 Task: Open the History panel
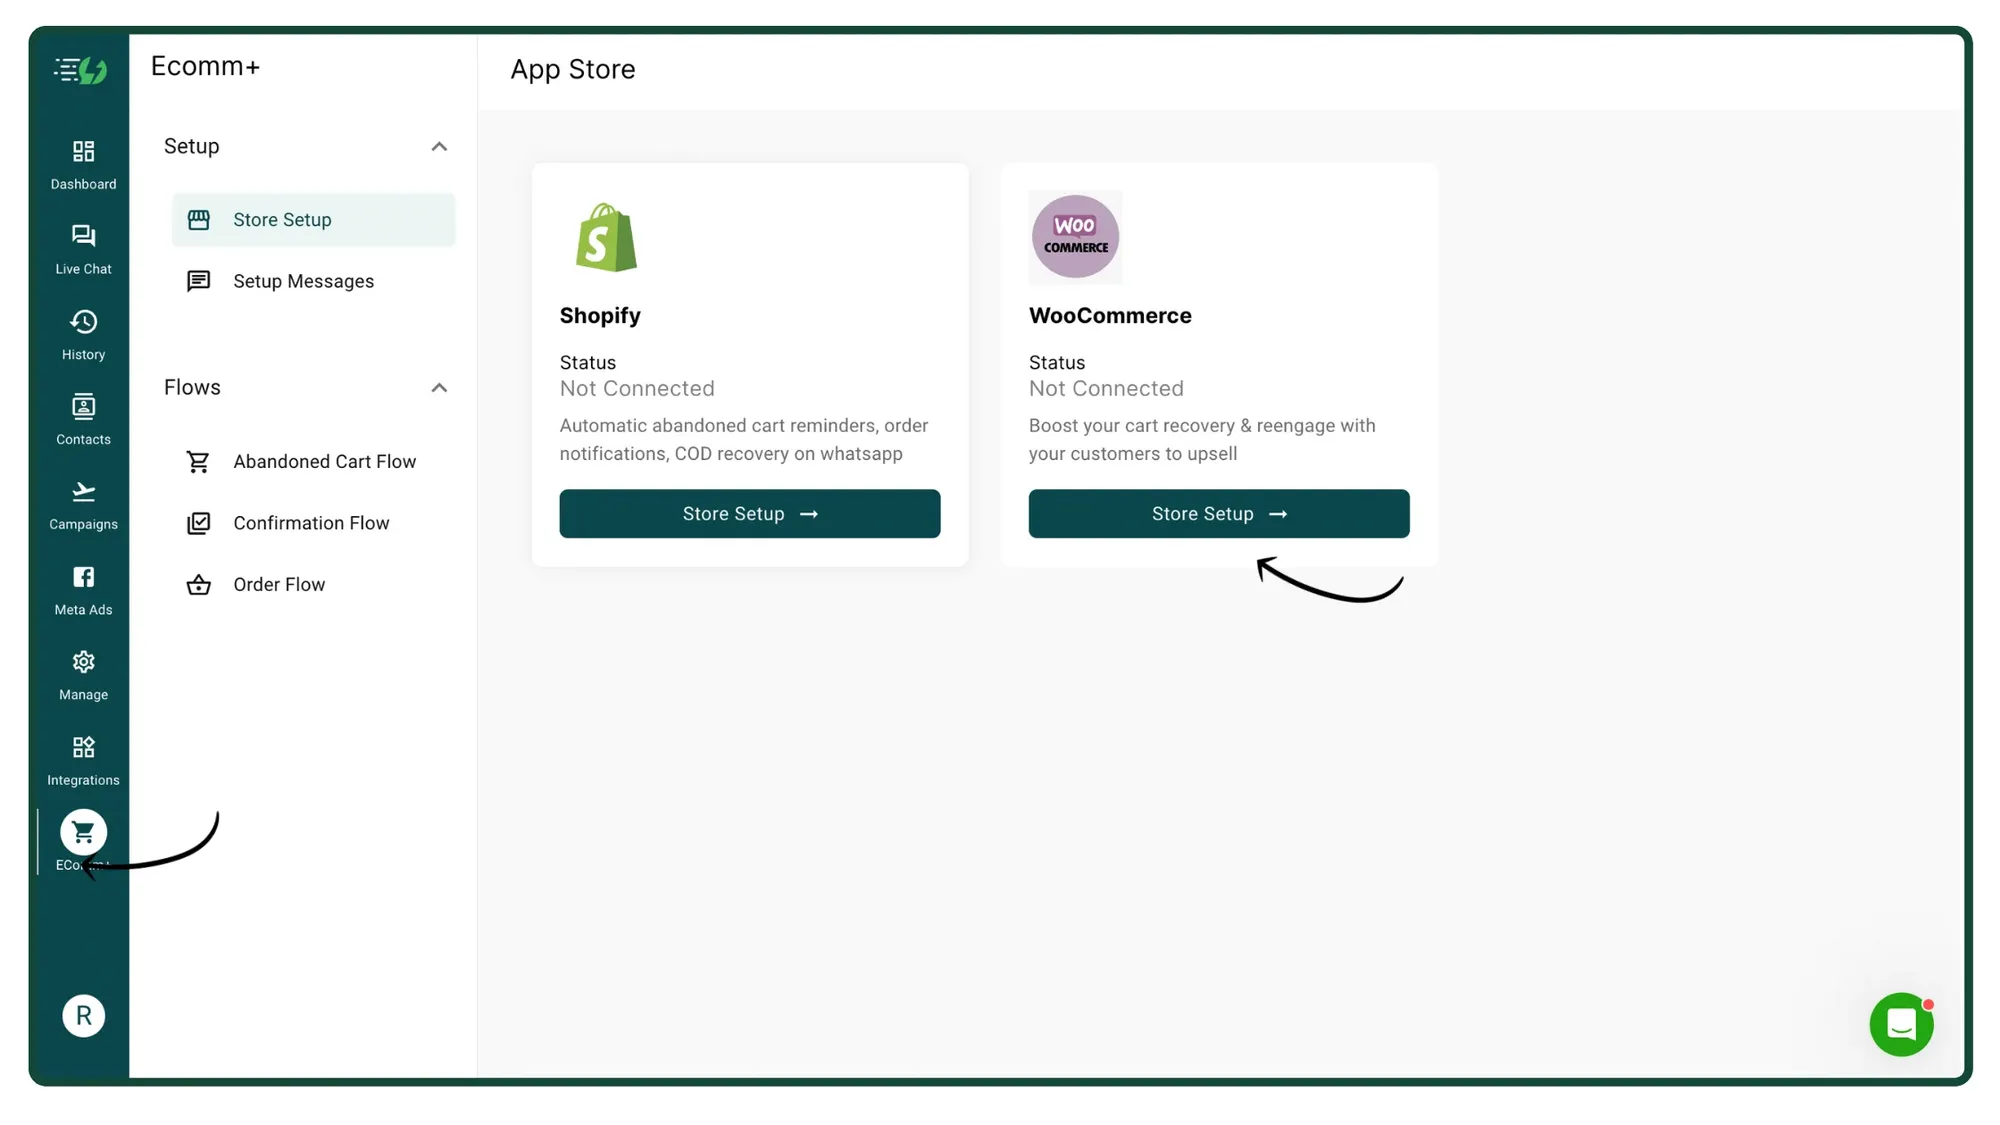82,333
